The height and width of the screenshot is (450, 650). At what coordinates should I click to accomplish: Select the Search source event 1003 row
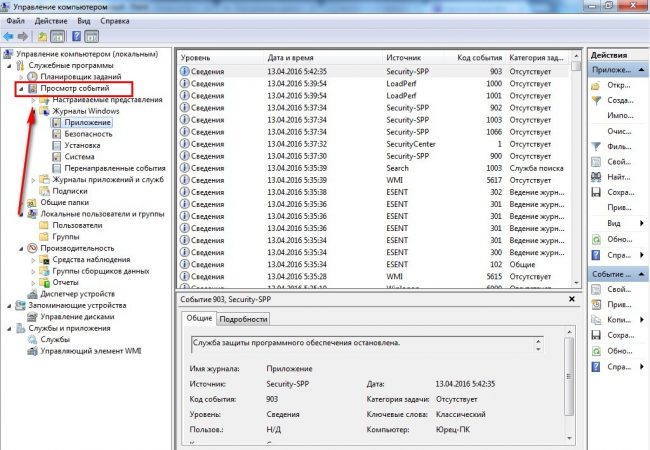pos(374,168)
